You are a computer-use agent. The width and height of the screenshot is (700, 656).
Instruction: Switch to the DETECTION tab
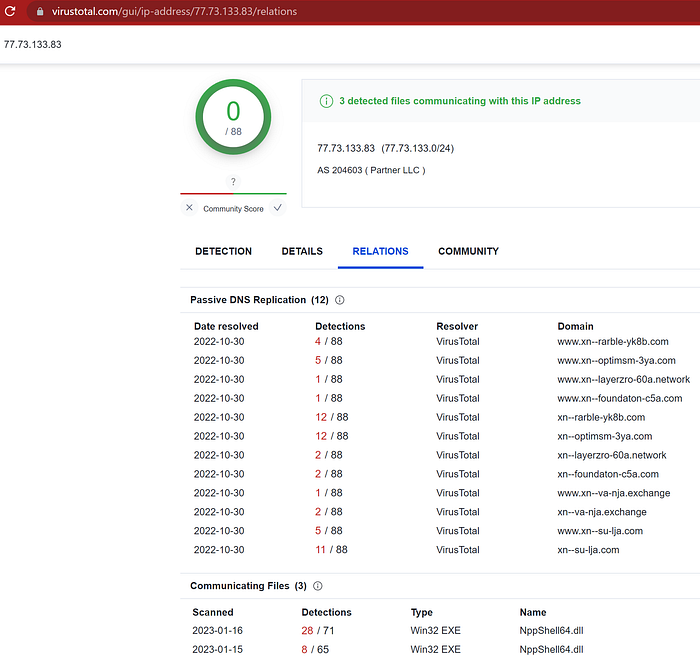click(223, 251)
